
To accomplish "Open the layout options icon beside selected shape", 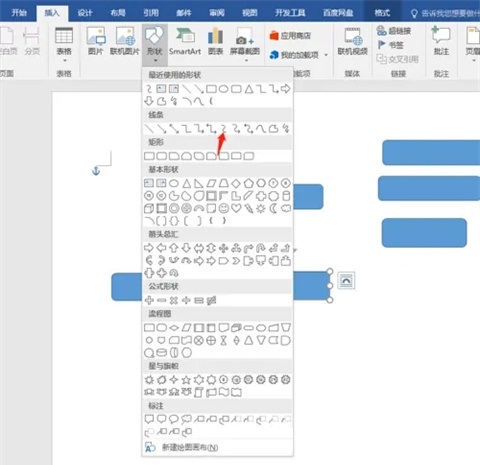I will (x=346, y=281).
